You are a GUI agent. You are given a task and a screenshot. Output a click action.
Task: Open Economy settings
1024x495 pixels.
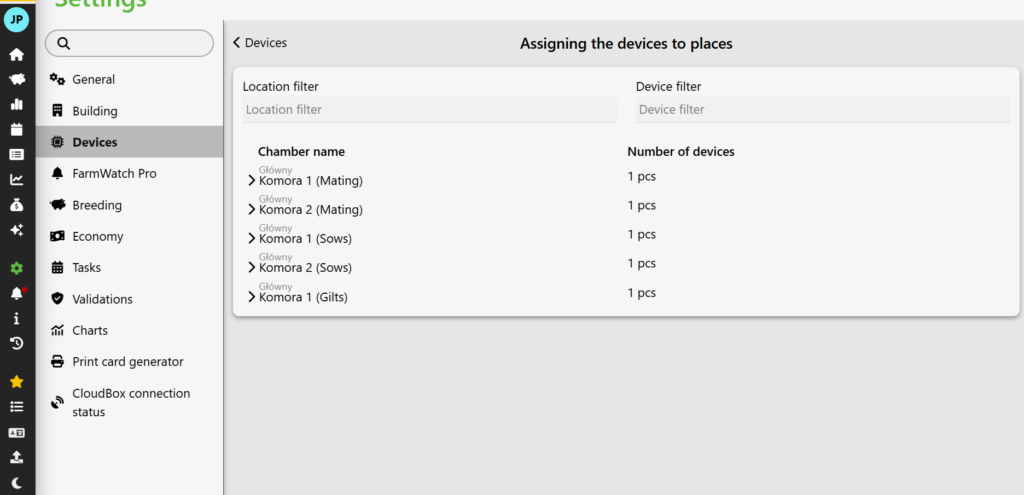(129, 236)
